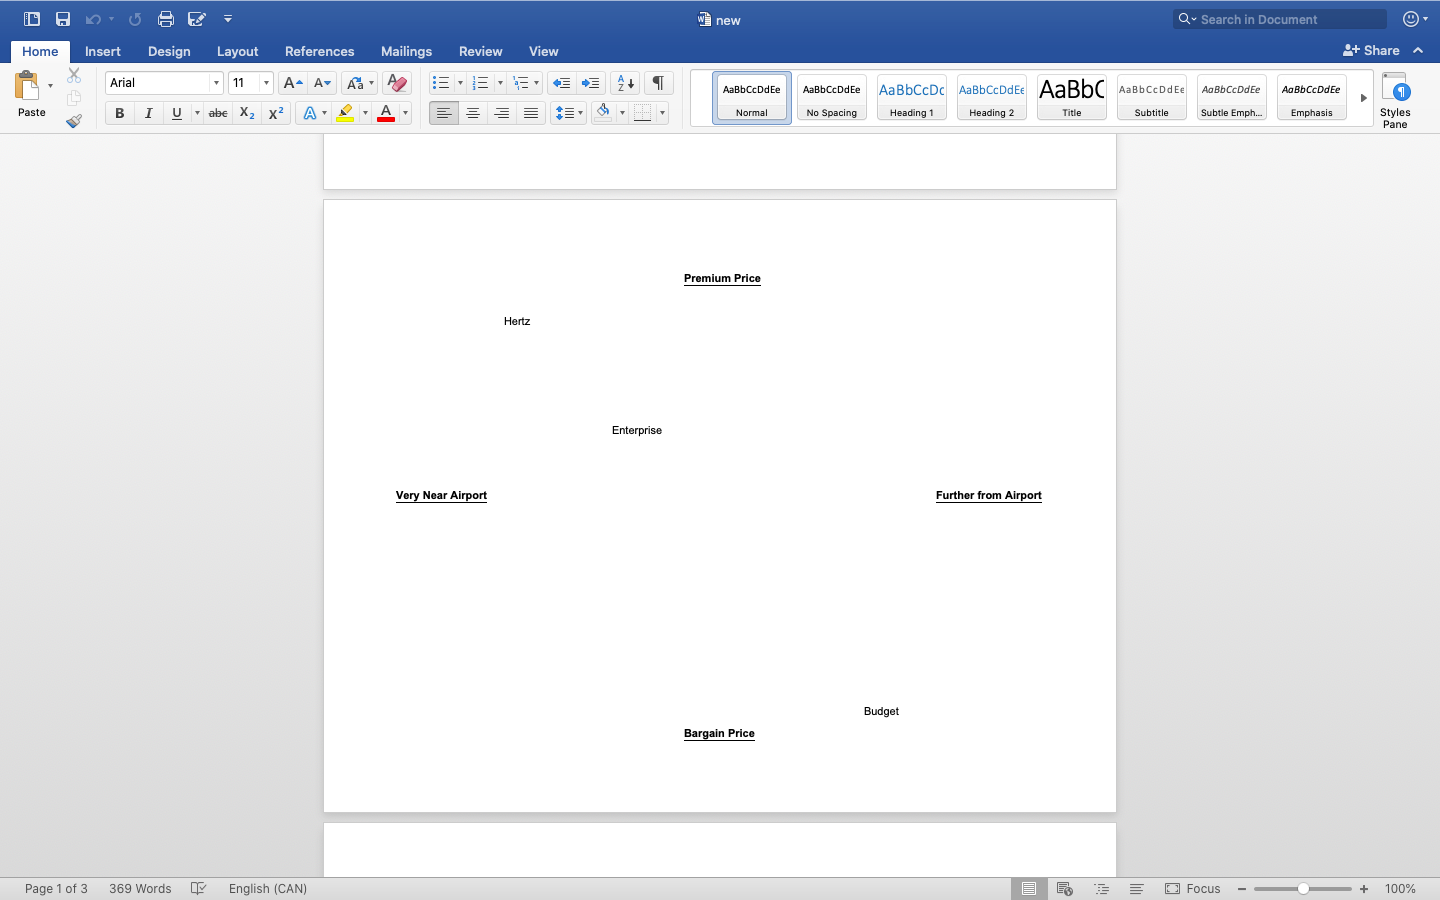Toggle Bold formatting

click(120, 113)
